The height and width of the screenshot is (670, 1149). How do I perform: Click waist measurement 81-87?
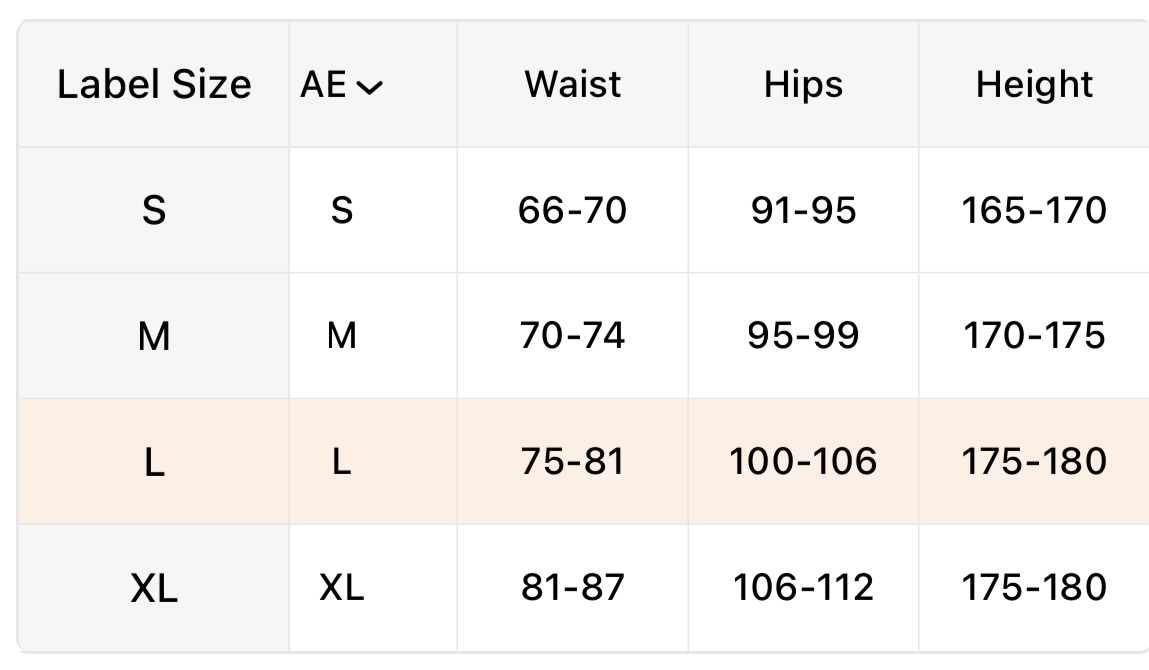(573, 587)
